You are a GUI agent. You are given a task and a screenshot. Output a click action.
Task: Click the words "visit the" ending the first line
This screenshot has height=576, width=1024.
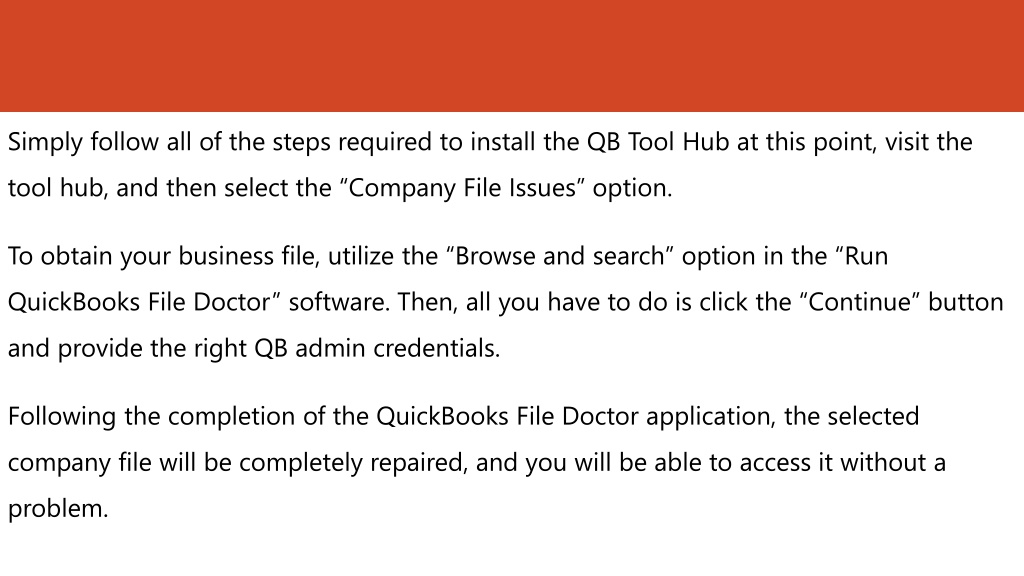[929, 142]
